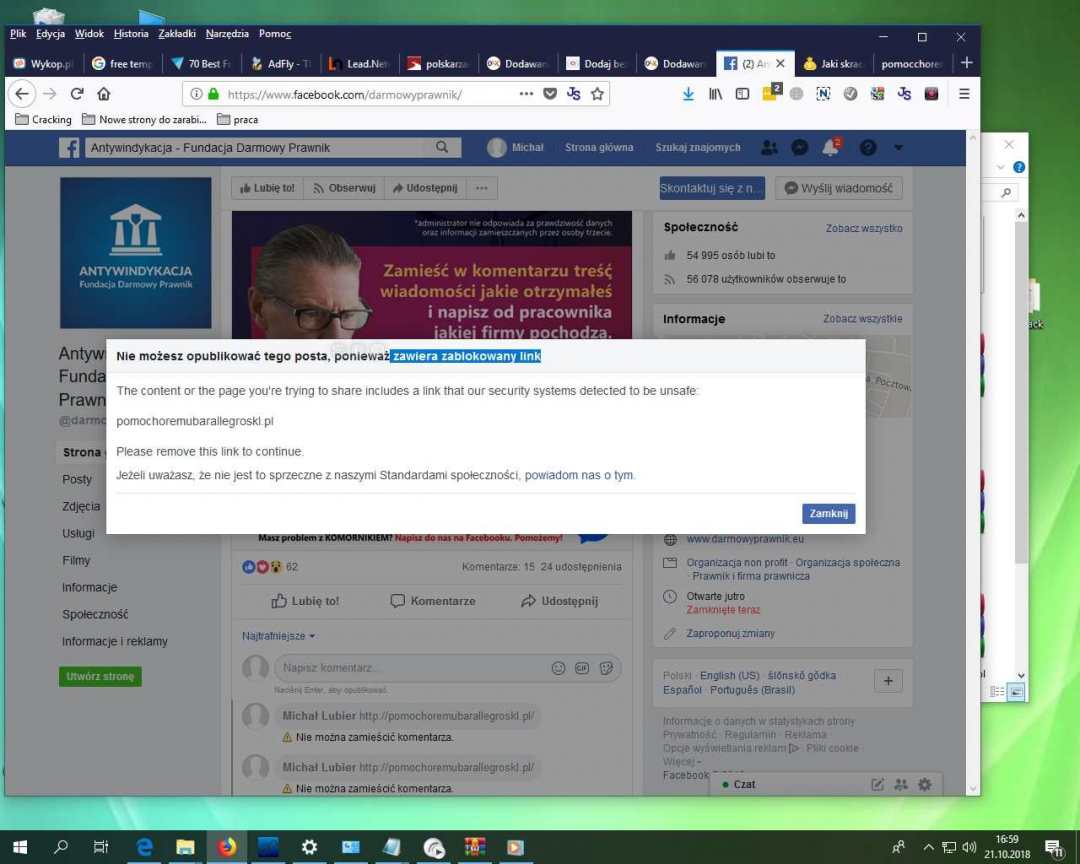Open the Firefox downloads arrow icon
Viewport: 1080px width, 864px height.
coord(688,94)
